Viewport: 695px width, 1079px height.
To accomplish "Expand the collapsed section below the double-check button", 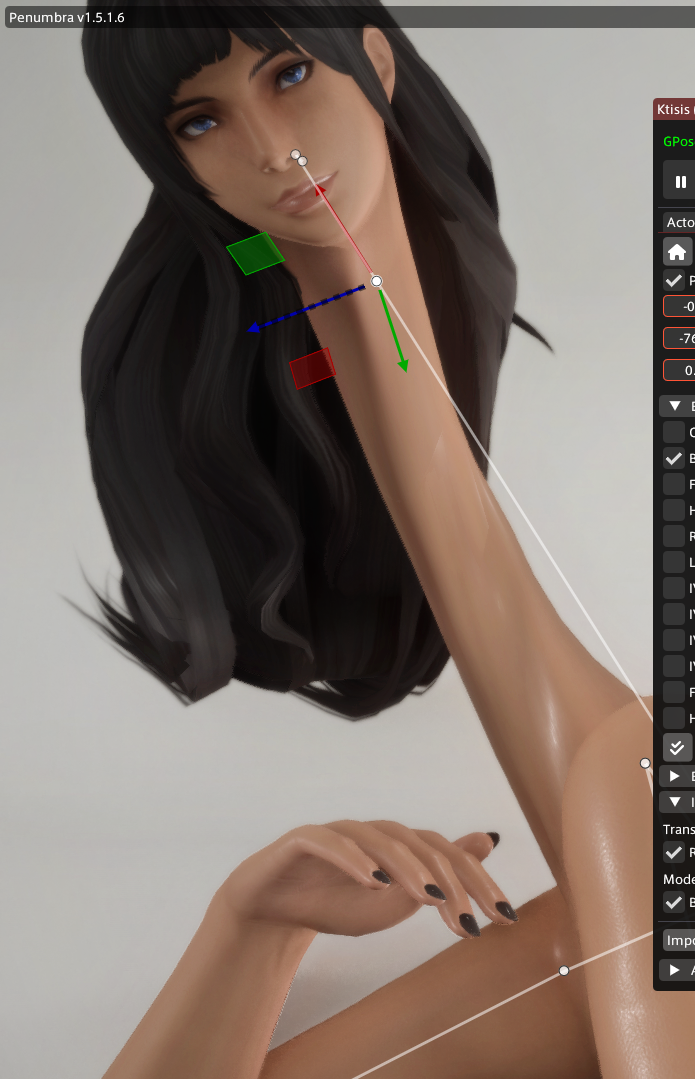I will coord(677,776).
